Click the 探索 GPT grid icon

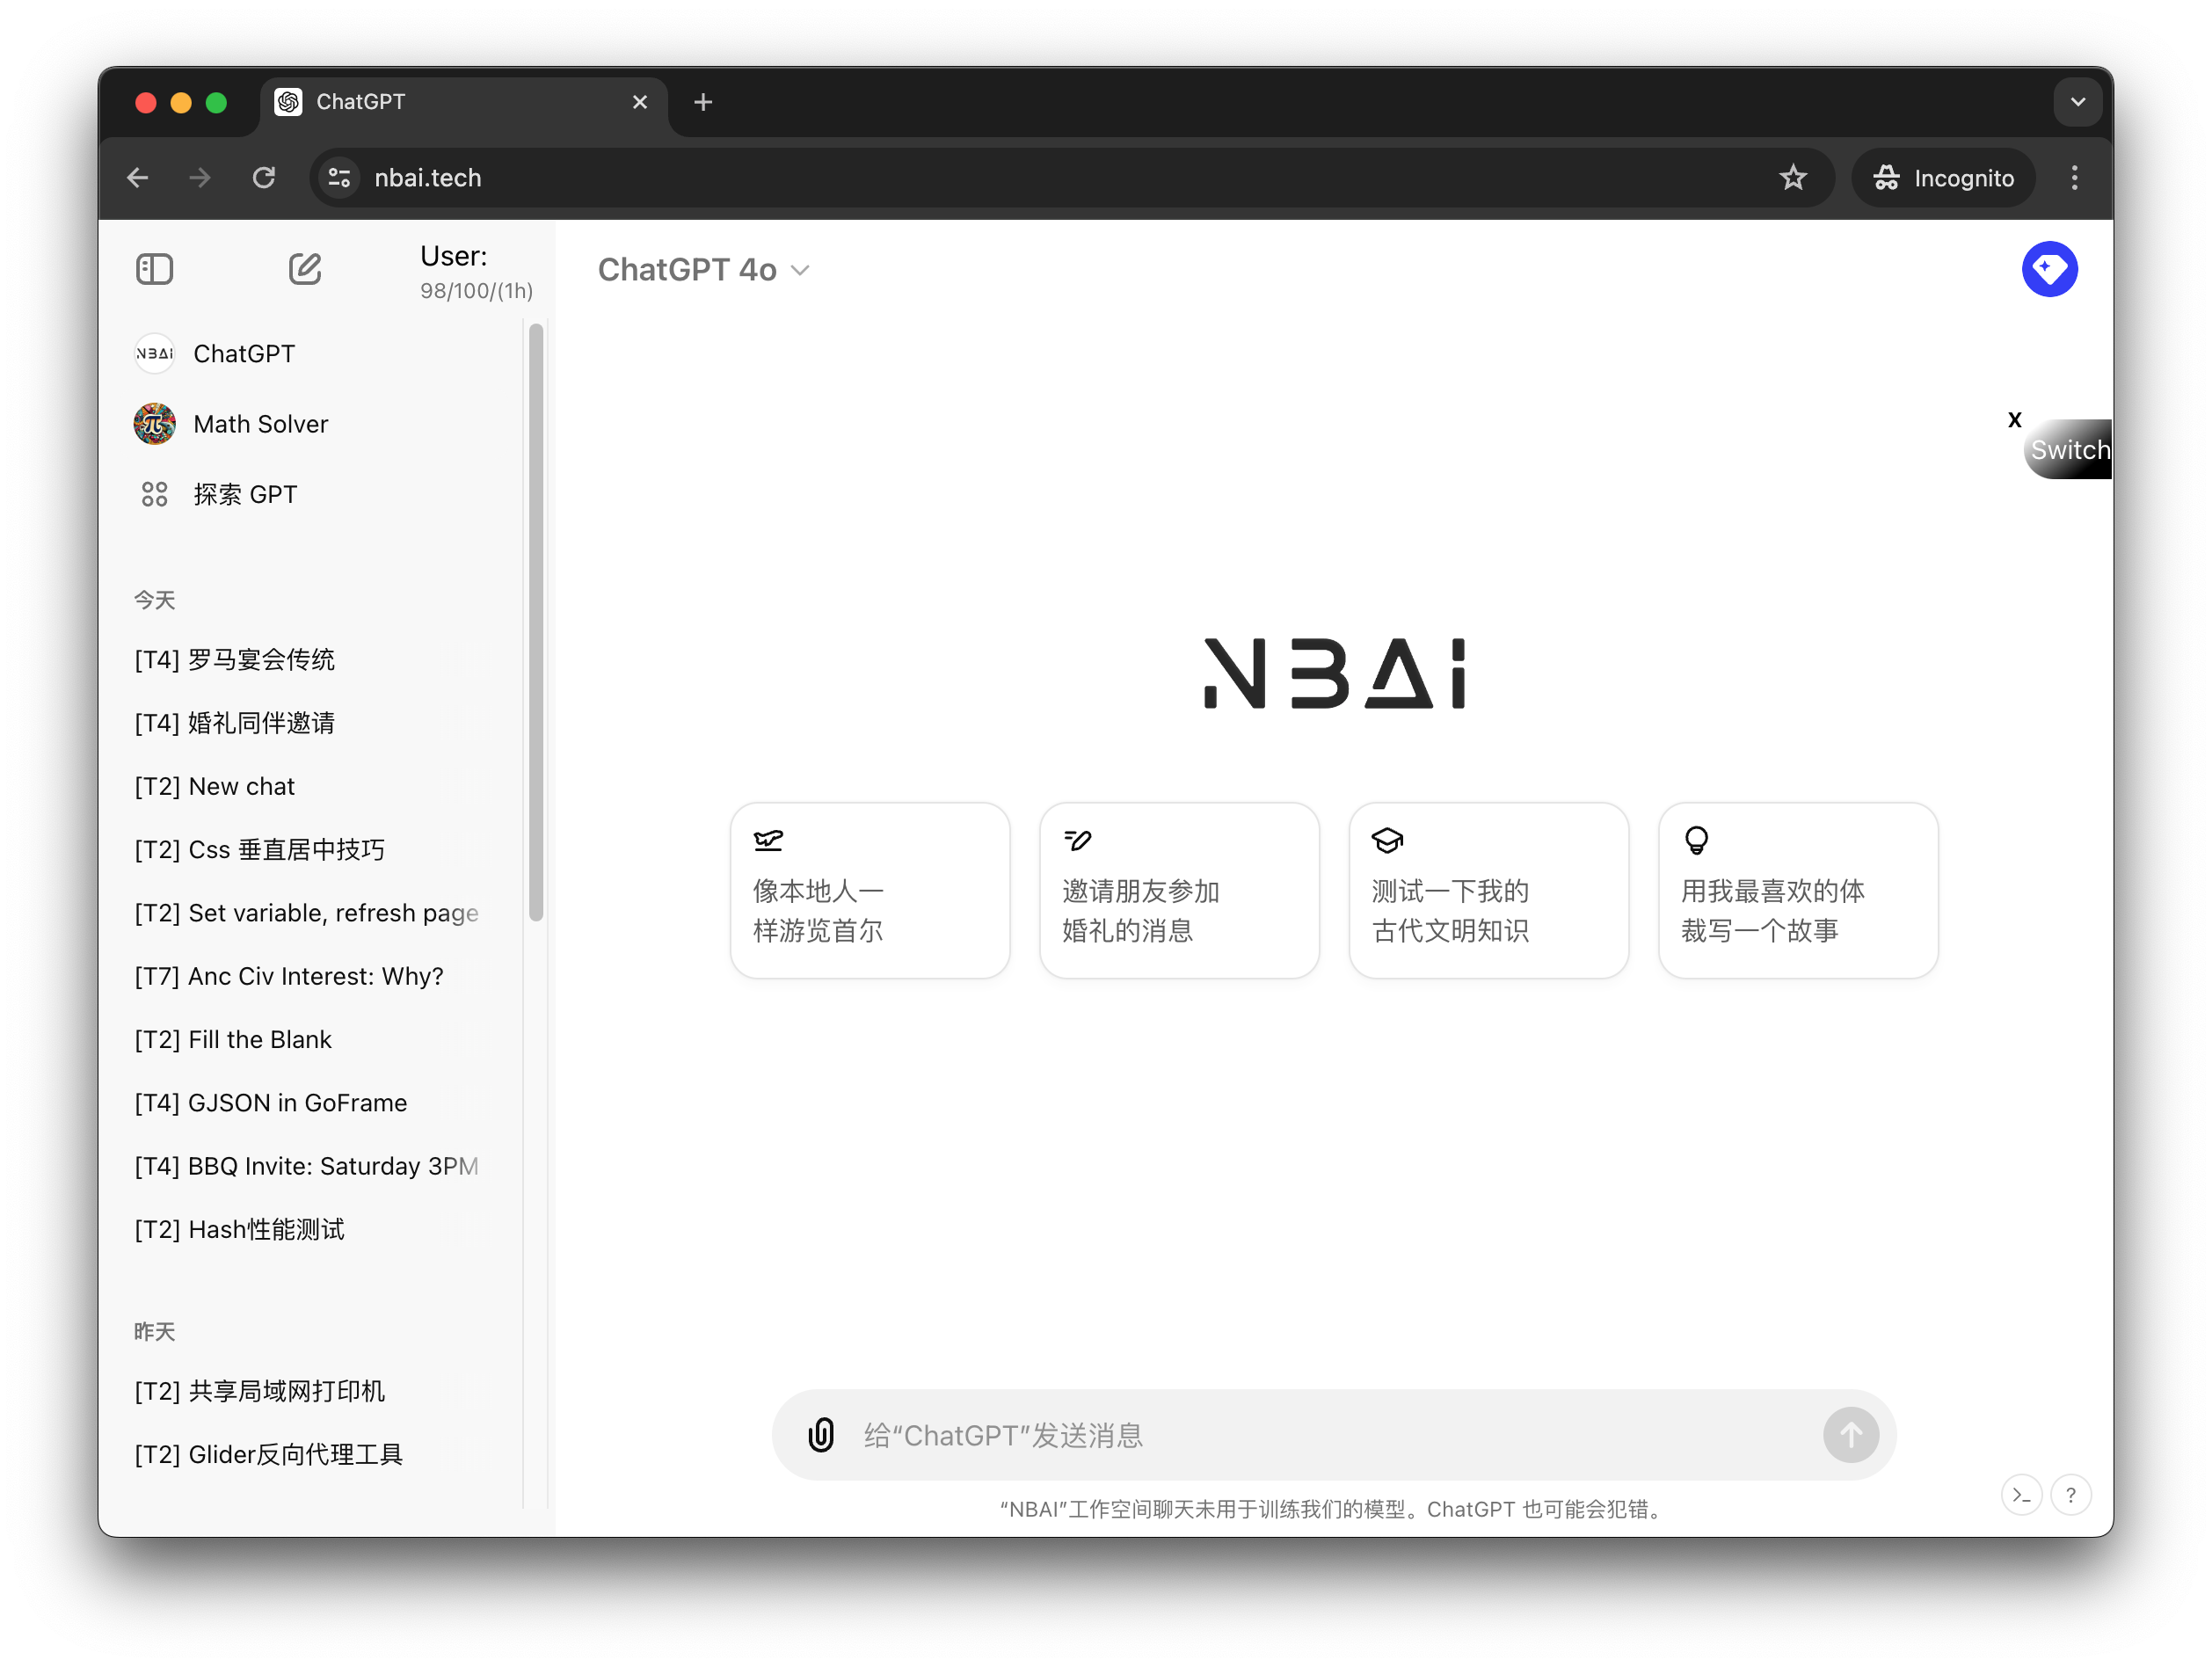156,494
